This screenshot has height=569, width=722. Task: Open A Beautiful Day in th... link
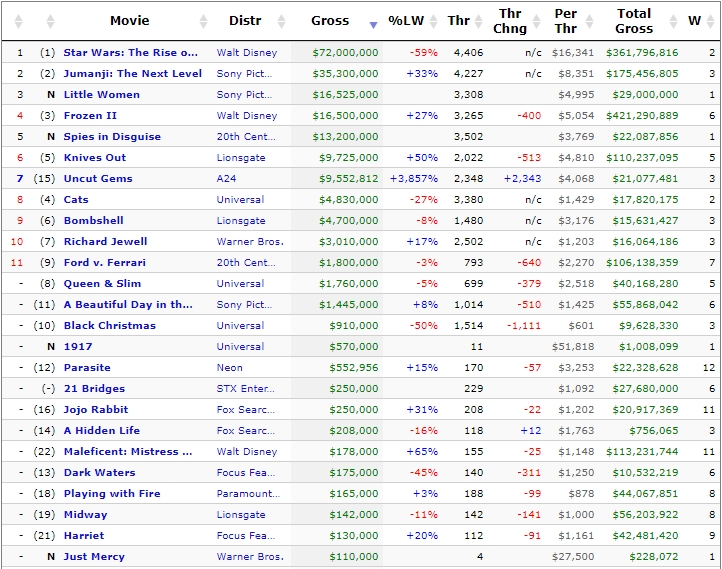pos(128,305)
